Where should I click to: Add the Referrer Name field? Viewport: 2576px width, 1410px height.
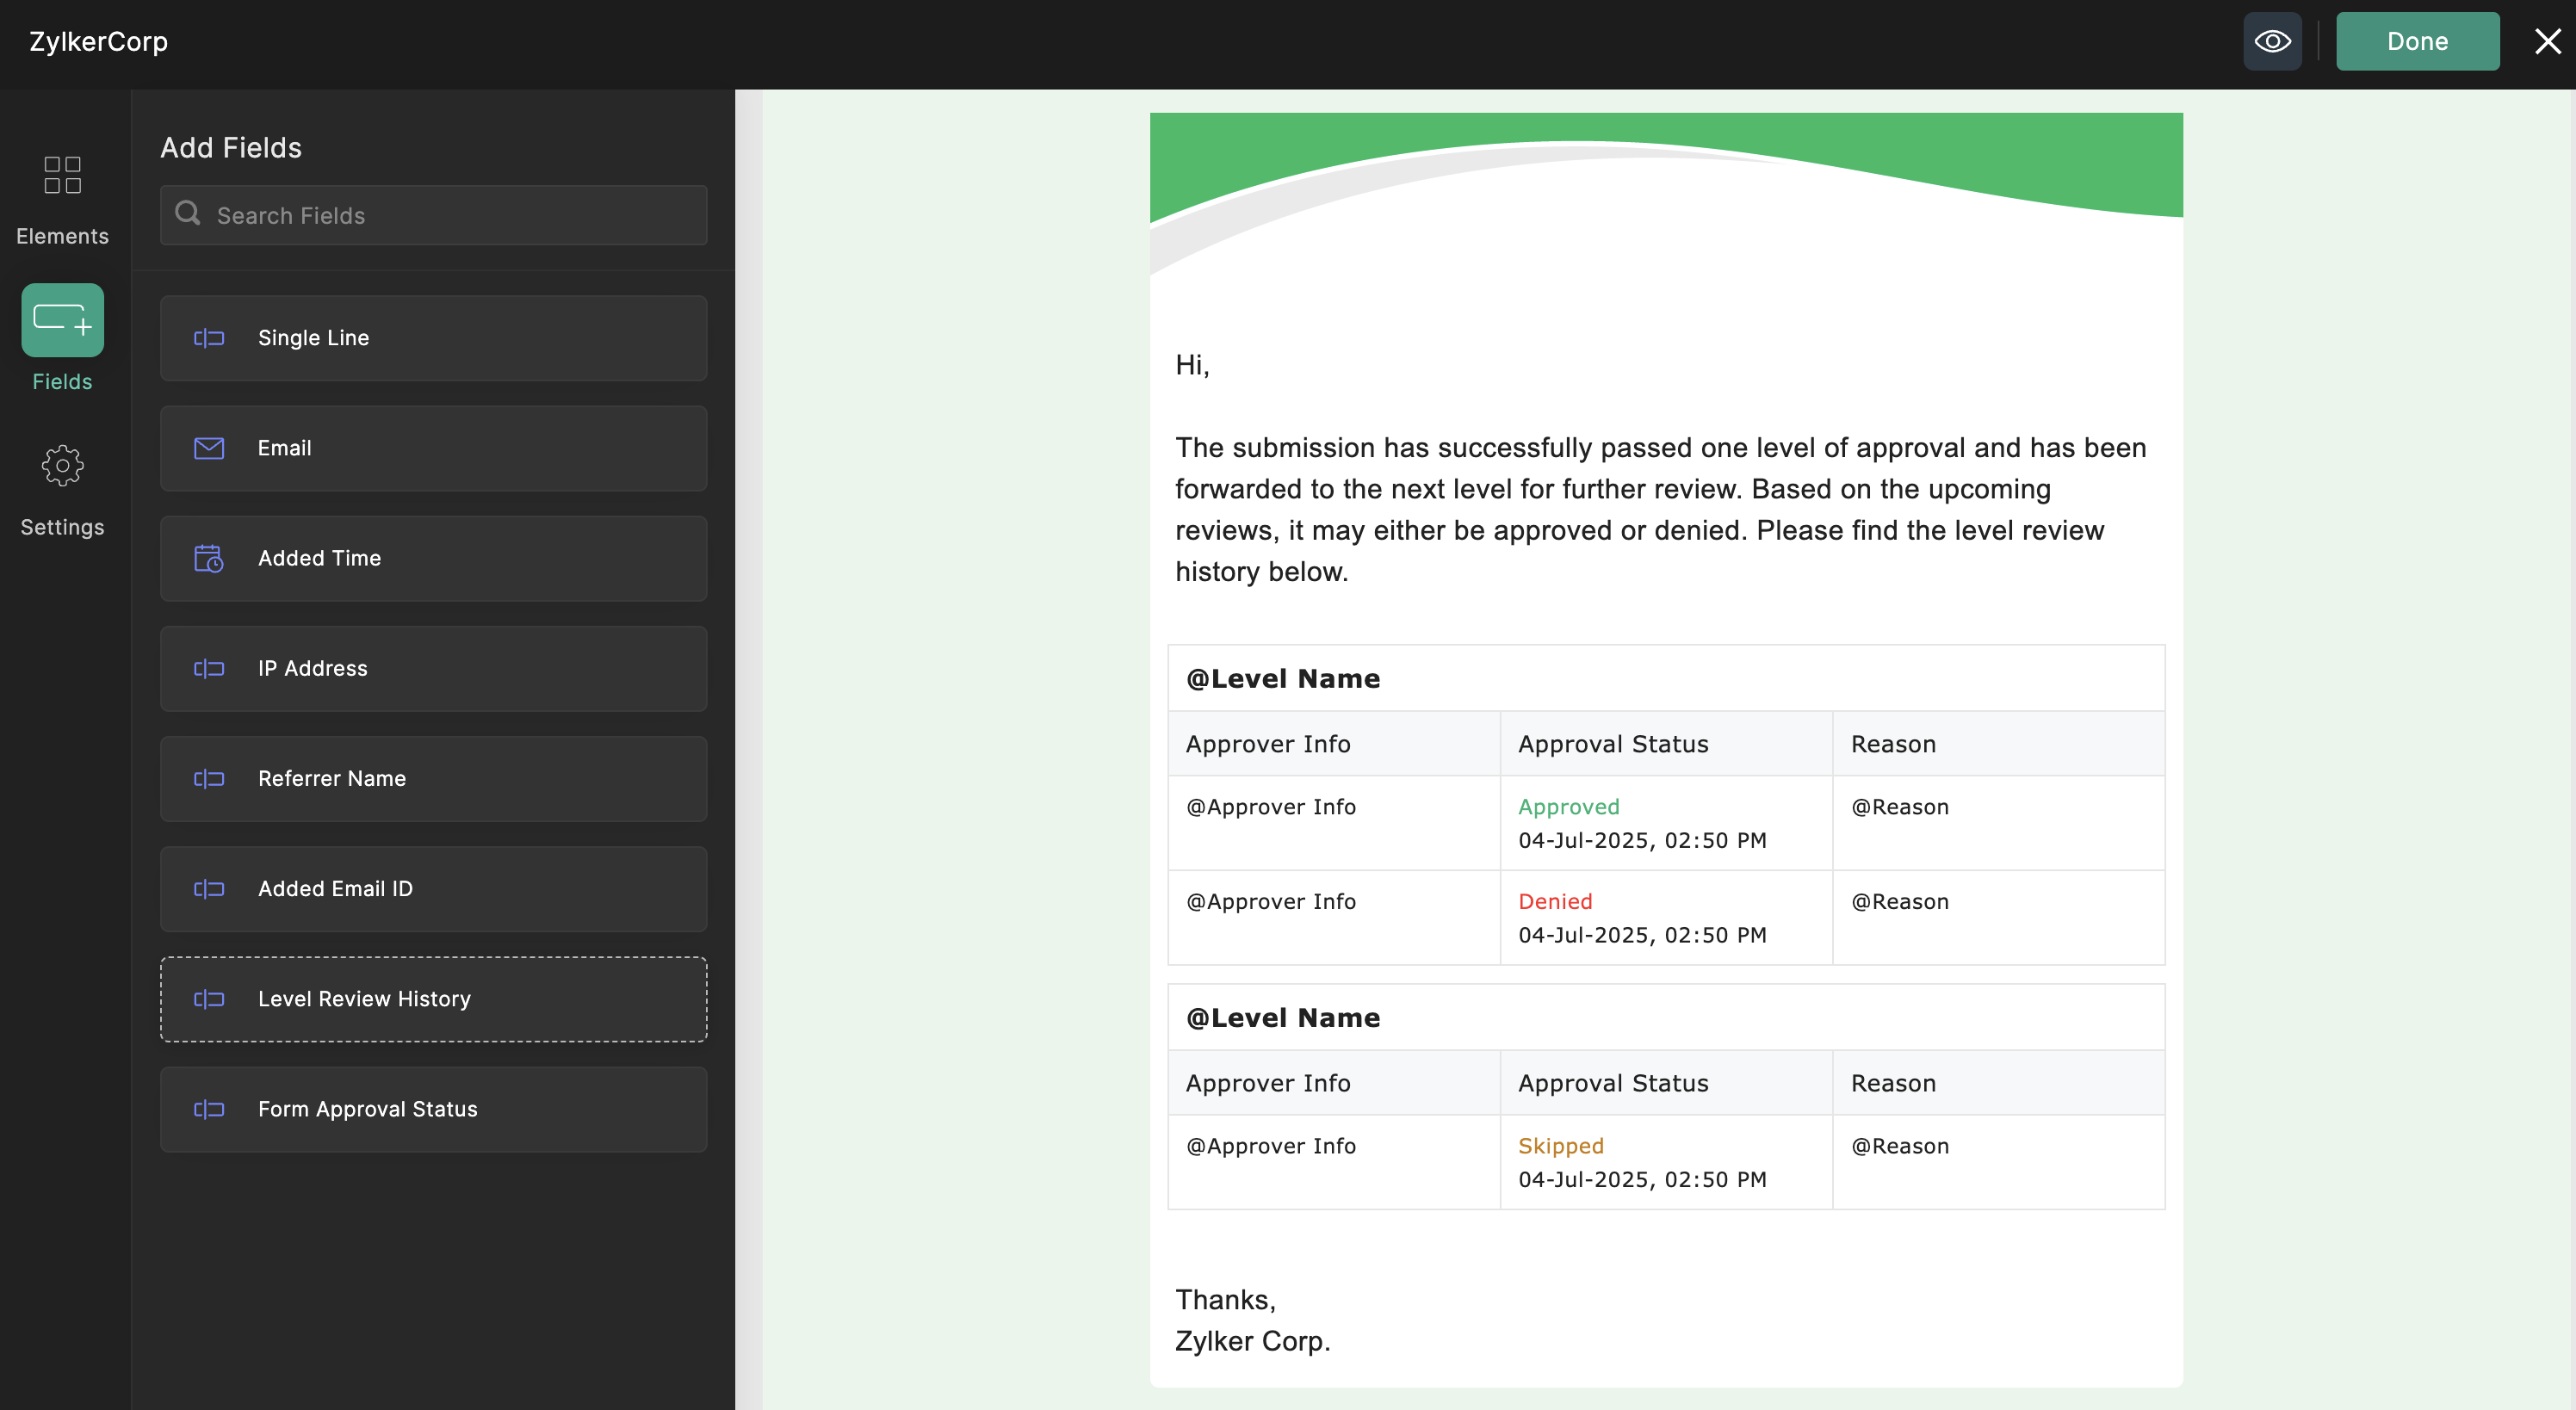tap(433, 778)
